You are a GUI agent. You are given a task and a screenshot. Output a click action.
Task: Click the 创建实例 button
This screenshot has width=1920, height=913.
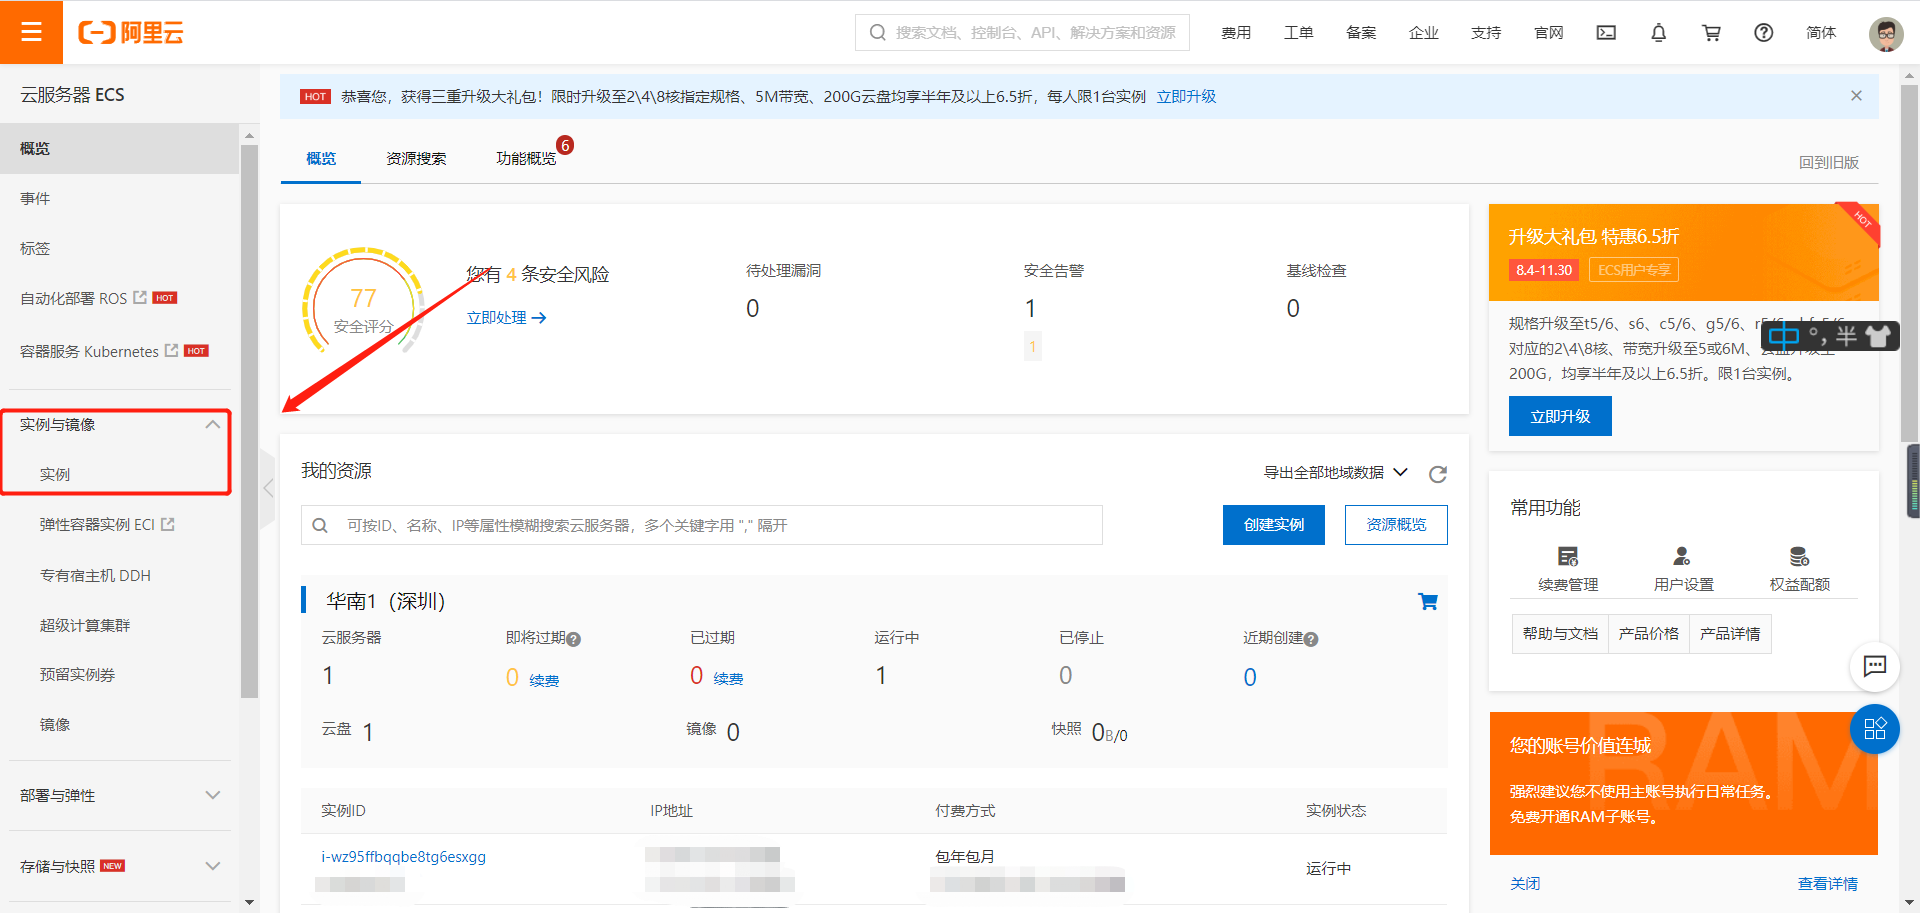(1274, 525)
